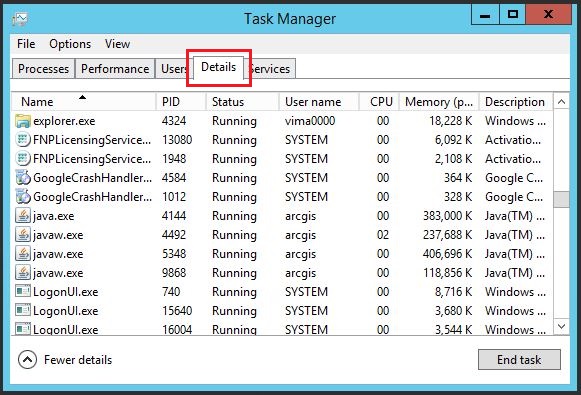
Task: Click the vima0000 user name cell
Action: pyautogui.click(x=310, y=121)
